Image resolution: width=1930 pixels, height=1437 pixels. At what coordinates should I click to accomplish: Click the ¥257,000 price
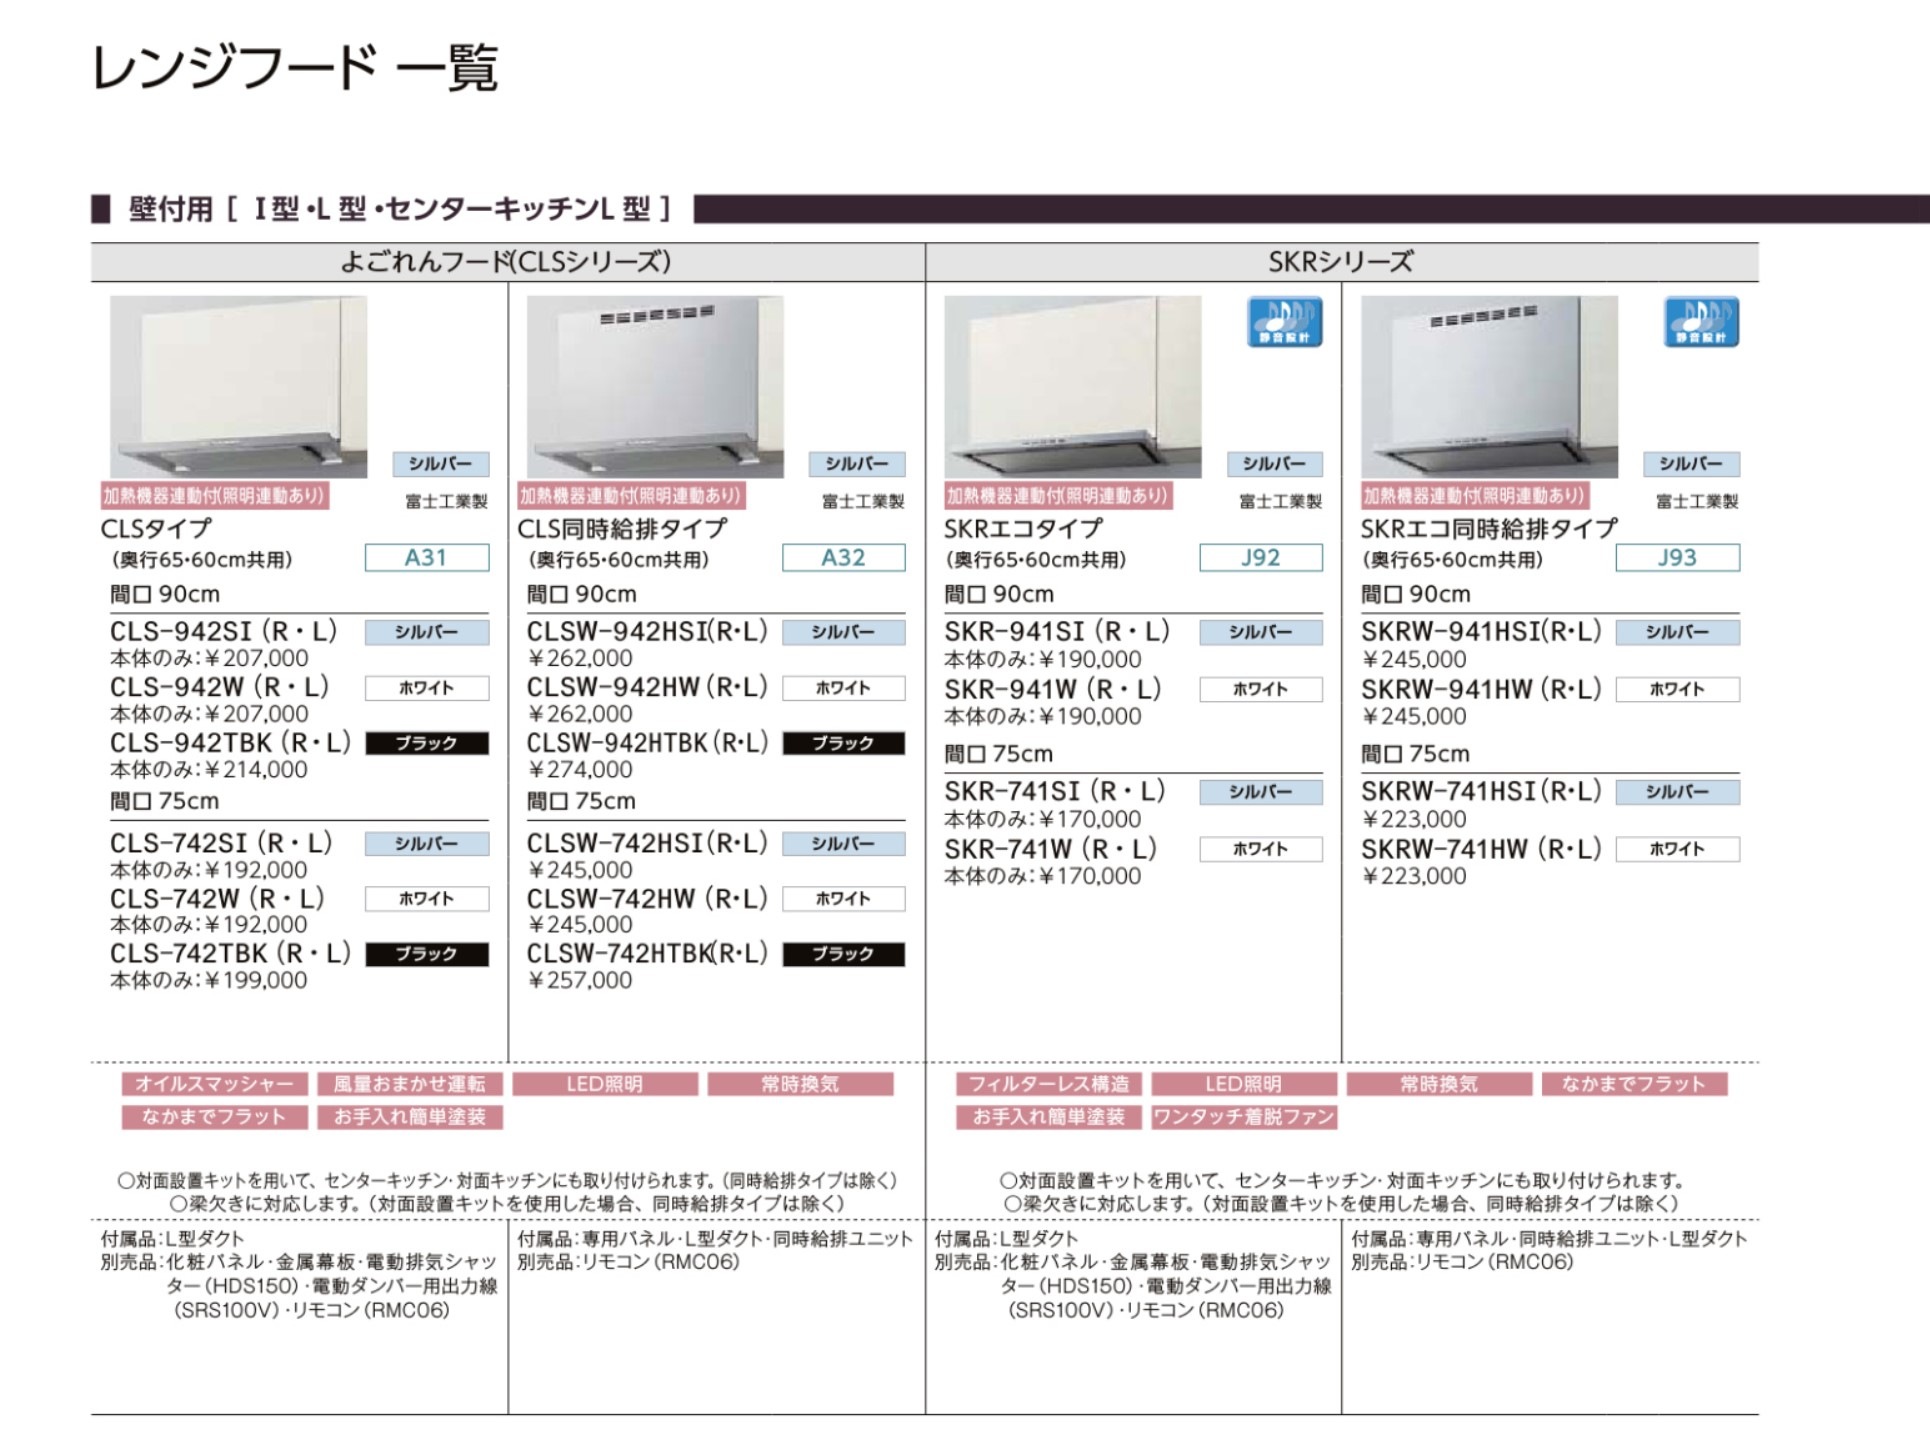pyautogui.click(x=580, y=981)
